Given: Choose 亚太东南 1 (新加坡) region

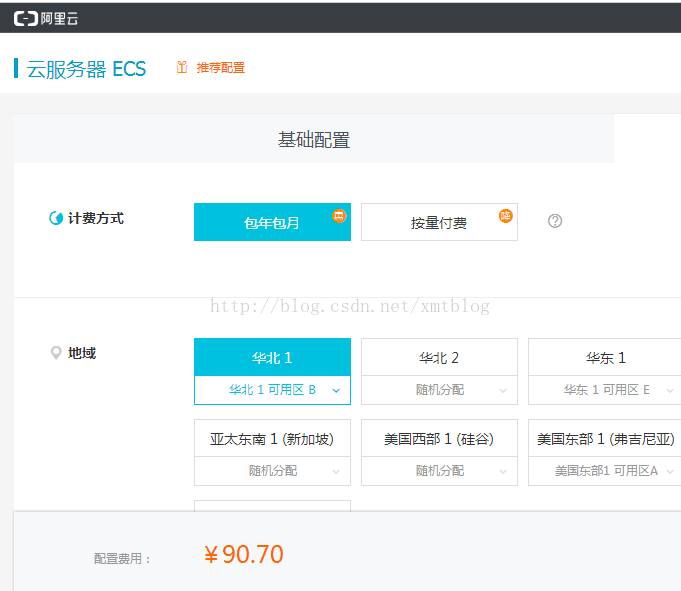Looking at the screenshot, I should [272, 439].
